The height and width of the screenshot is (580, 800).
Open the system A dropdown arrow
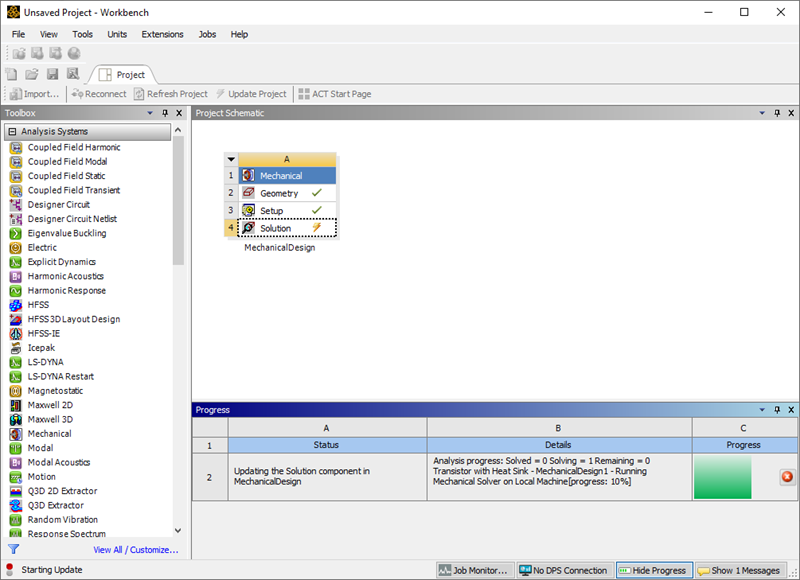click(x=231, y=159)
